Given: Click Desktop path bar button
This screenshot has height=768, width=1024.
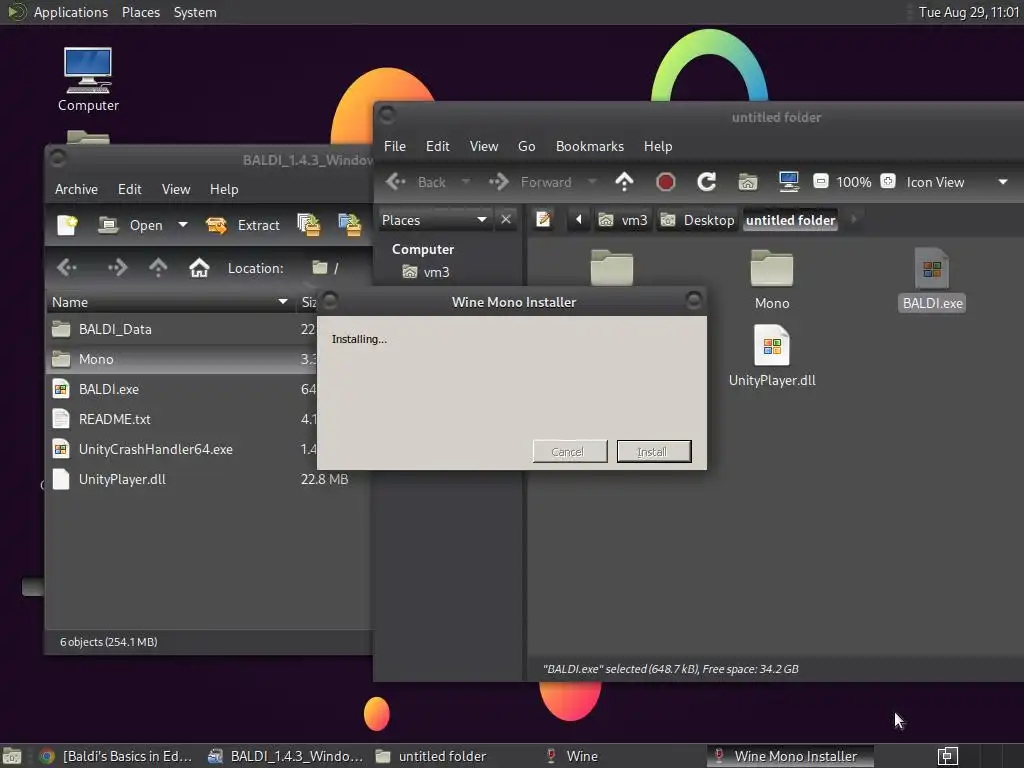Looking at the screenshot, I should [x=697, y=220].
